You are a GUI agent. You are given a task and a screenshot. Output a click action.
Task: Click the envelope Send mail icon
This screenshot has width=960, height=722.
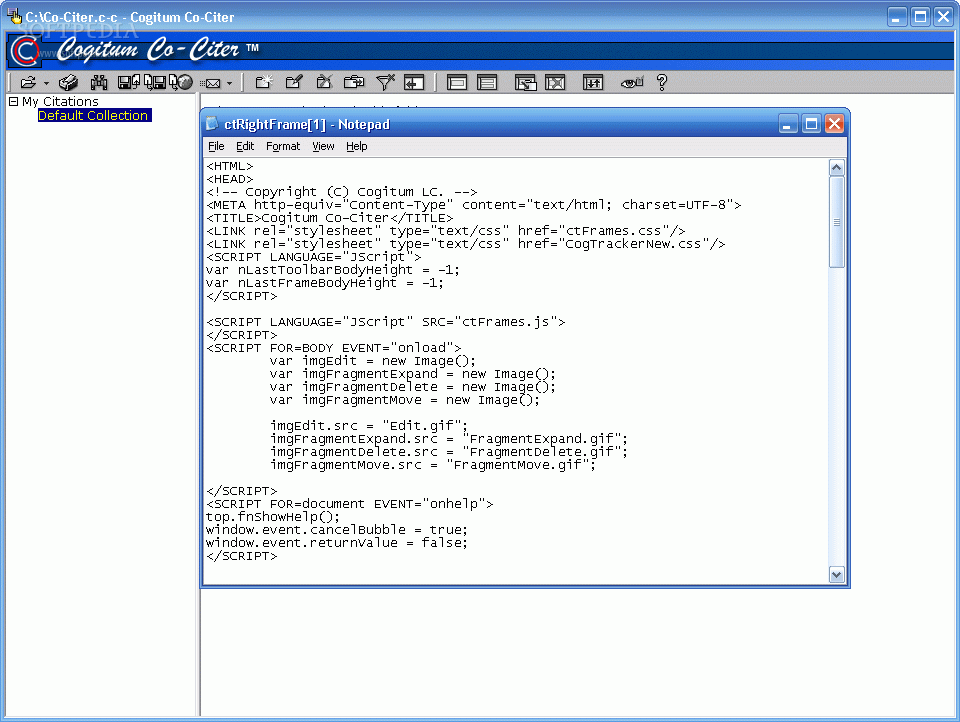(x=211, y=83)
